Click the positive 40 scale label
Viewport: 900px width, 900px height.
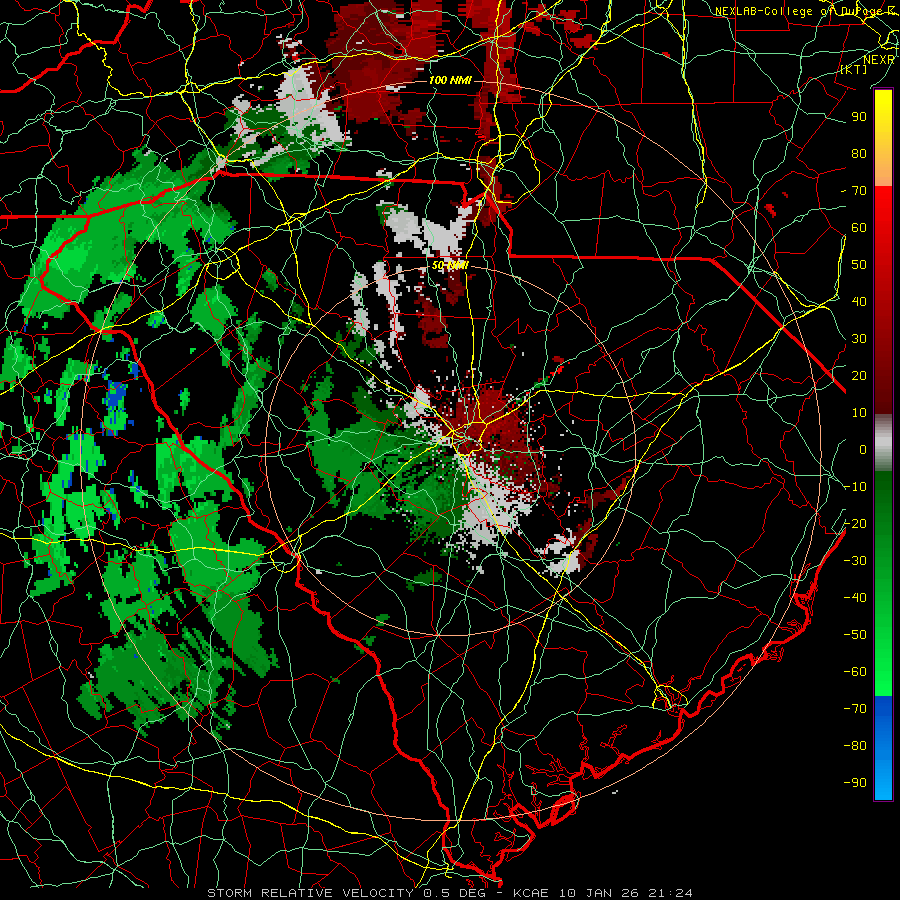859,301
